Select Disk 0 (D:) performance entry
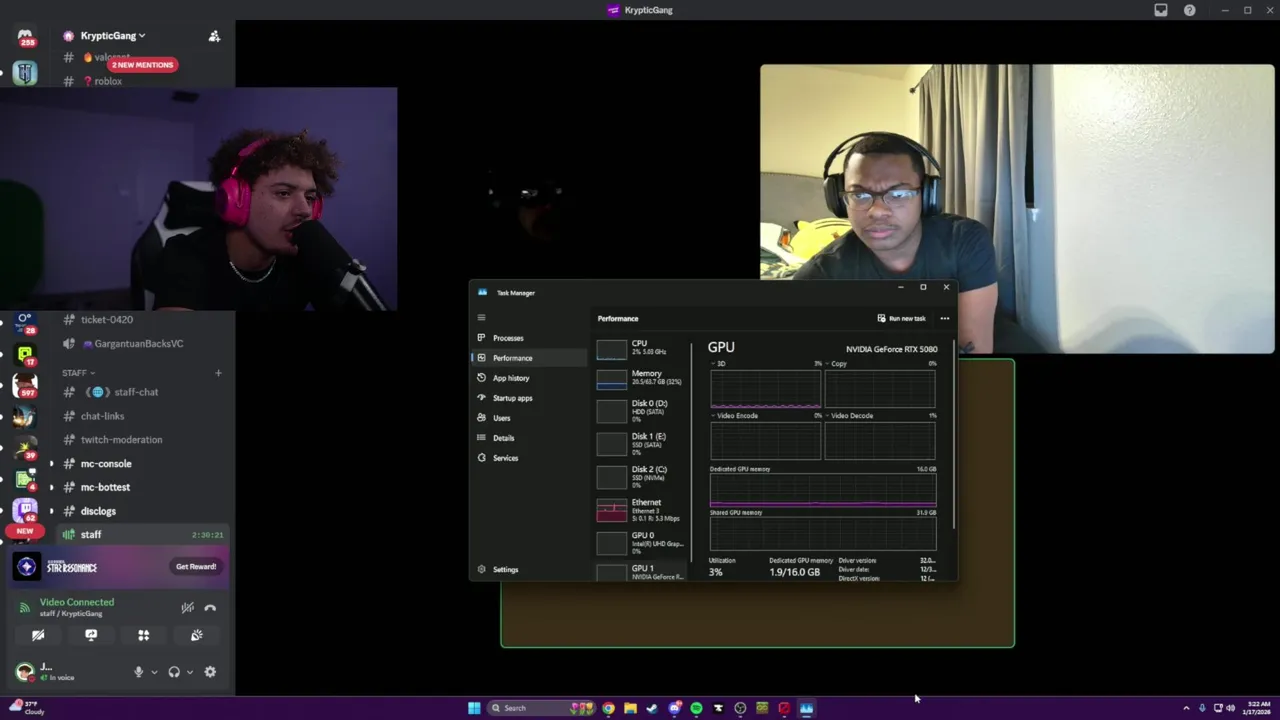This screenshot has width=1280, height=720. pos(640,411)
